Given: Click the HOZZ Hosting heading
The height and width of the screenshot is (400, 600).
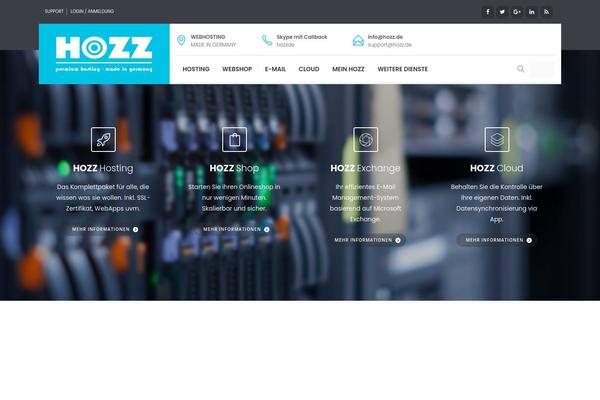Looking at the screenshot, I should coord(103,168).
